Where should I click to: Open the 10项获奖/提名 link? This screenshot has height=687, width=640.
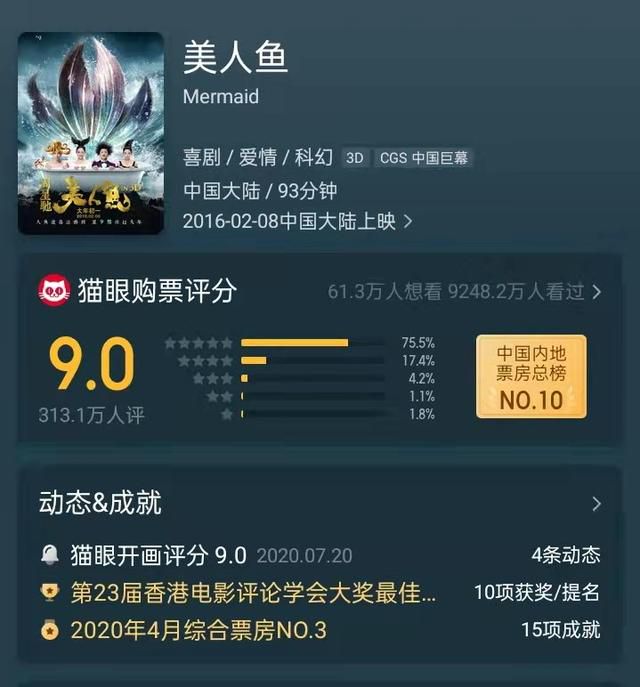click(x=537, y=592)
